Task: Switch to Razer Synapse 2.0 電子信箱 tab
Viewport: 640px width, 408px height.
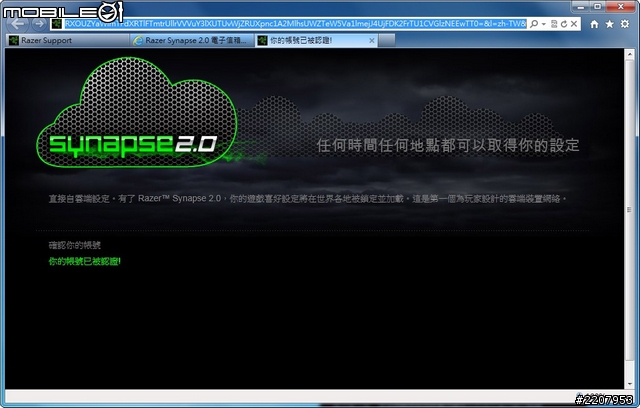Action: 192,40
